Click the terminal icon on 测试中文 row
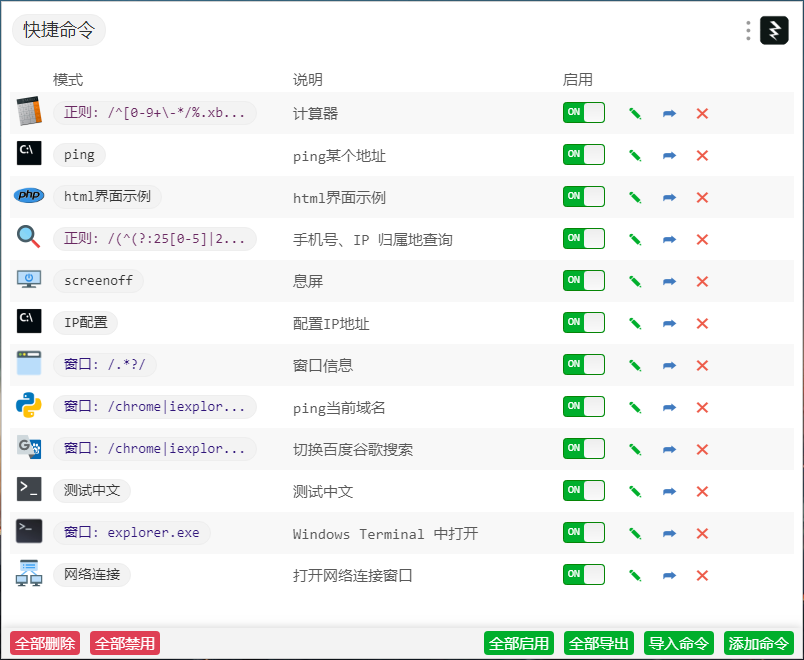Image resolution: width=804 pixels, height=660 pixels. 28,490
